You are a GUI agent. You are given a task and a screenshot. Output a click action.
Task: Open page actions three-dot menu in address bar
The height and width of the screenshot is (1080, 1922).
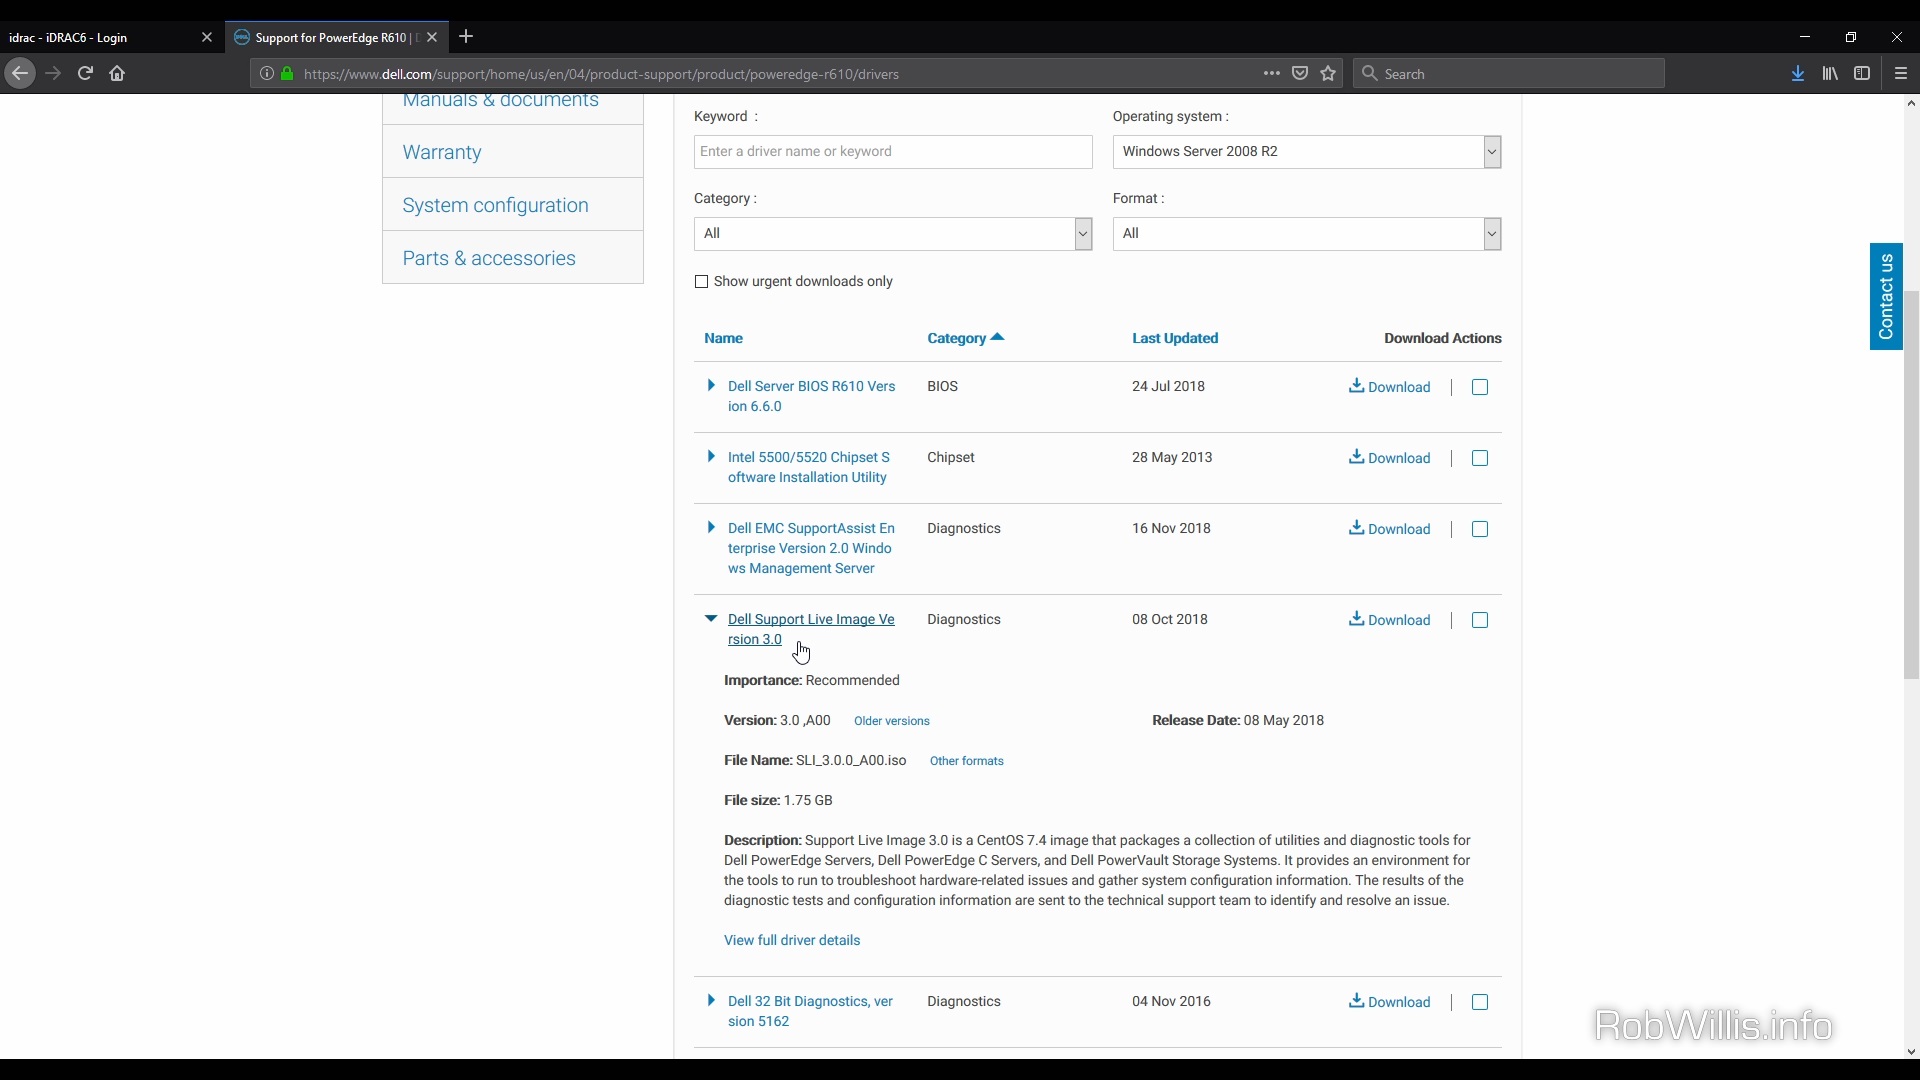(1273, 74)
